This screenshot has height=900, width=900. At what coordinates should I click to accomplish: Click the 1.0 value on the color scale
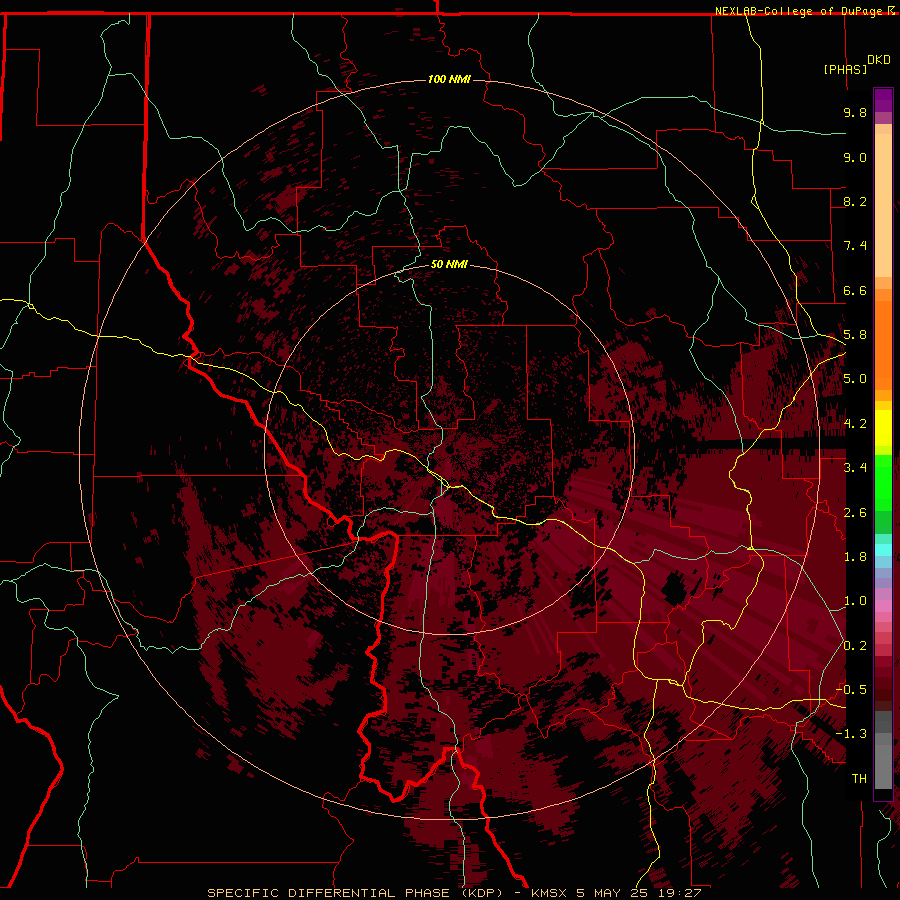pyautogui.click(x=855, y=601)
